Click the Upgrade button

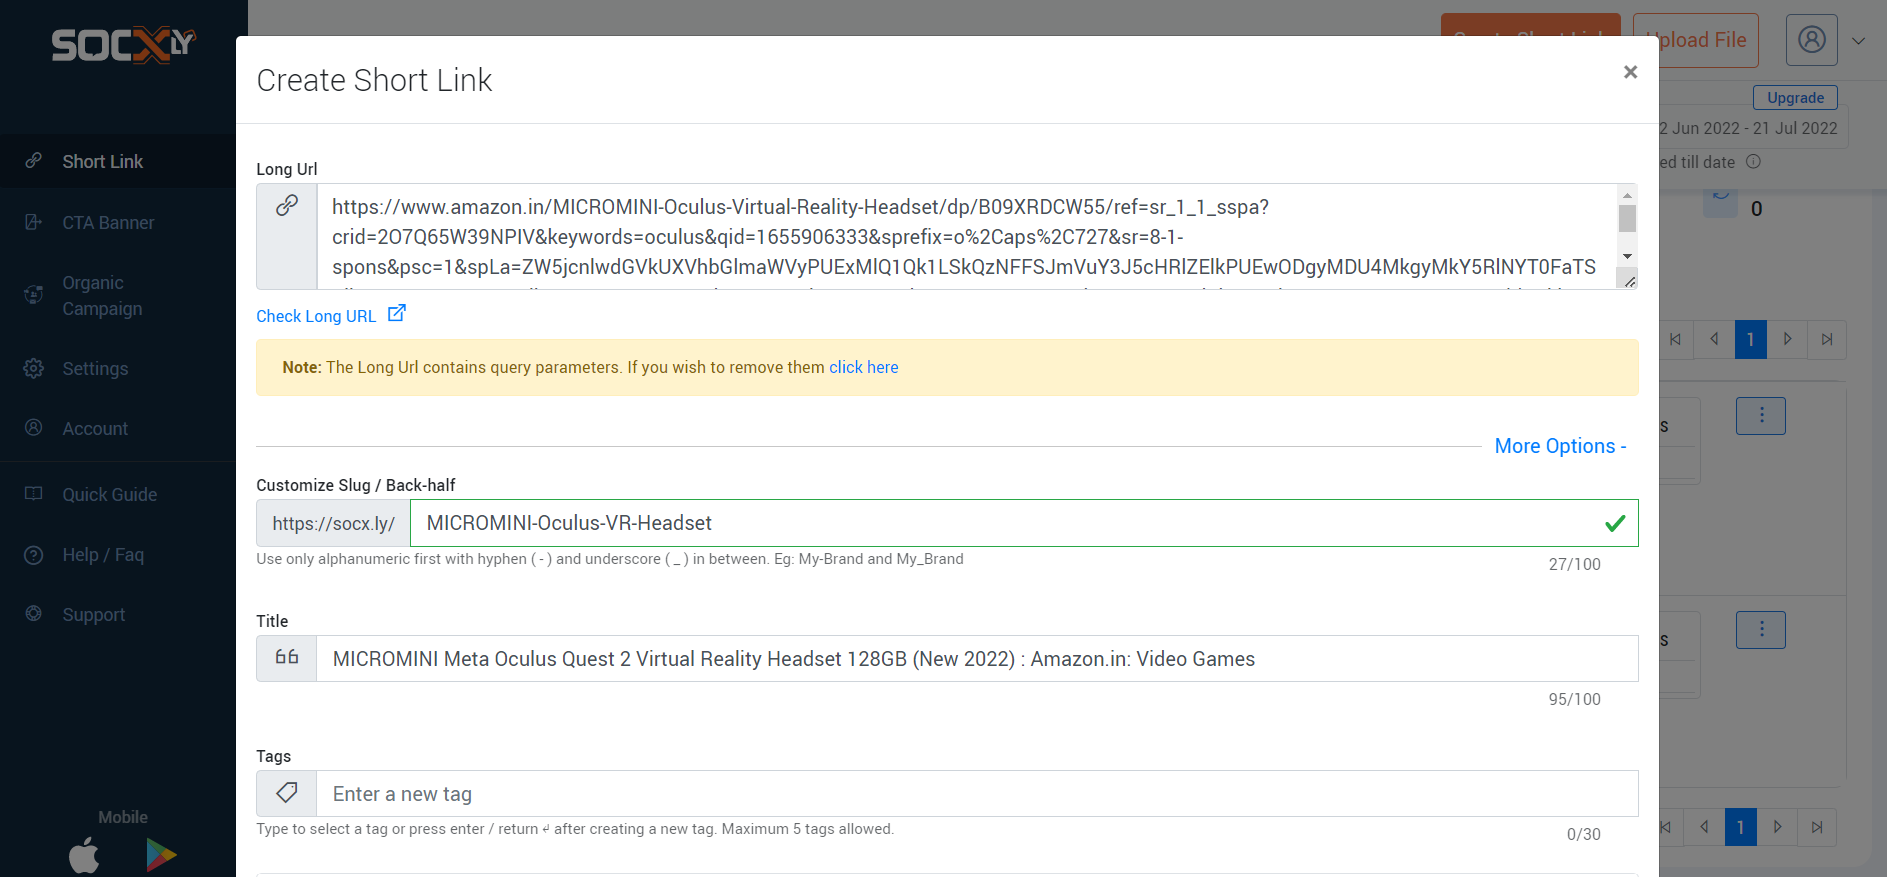[1795, 97]
